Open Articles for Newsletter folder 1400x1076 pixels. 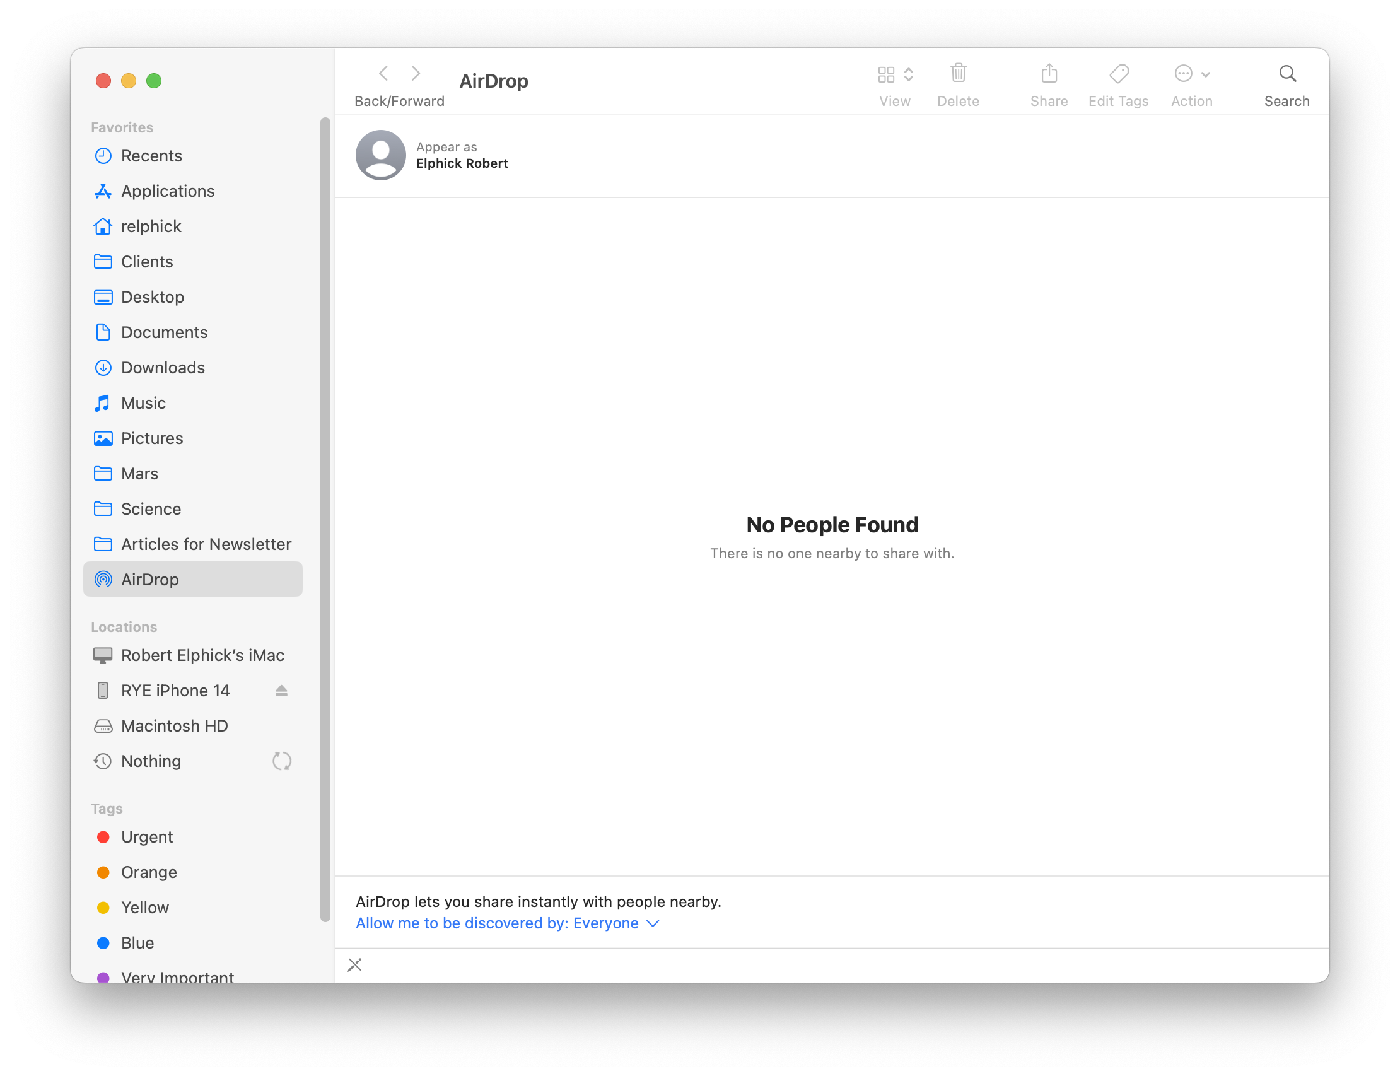(193, 544)
